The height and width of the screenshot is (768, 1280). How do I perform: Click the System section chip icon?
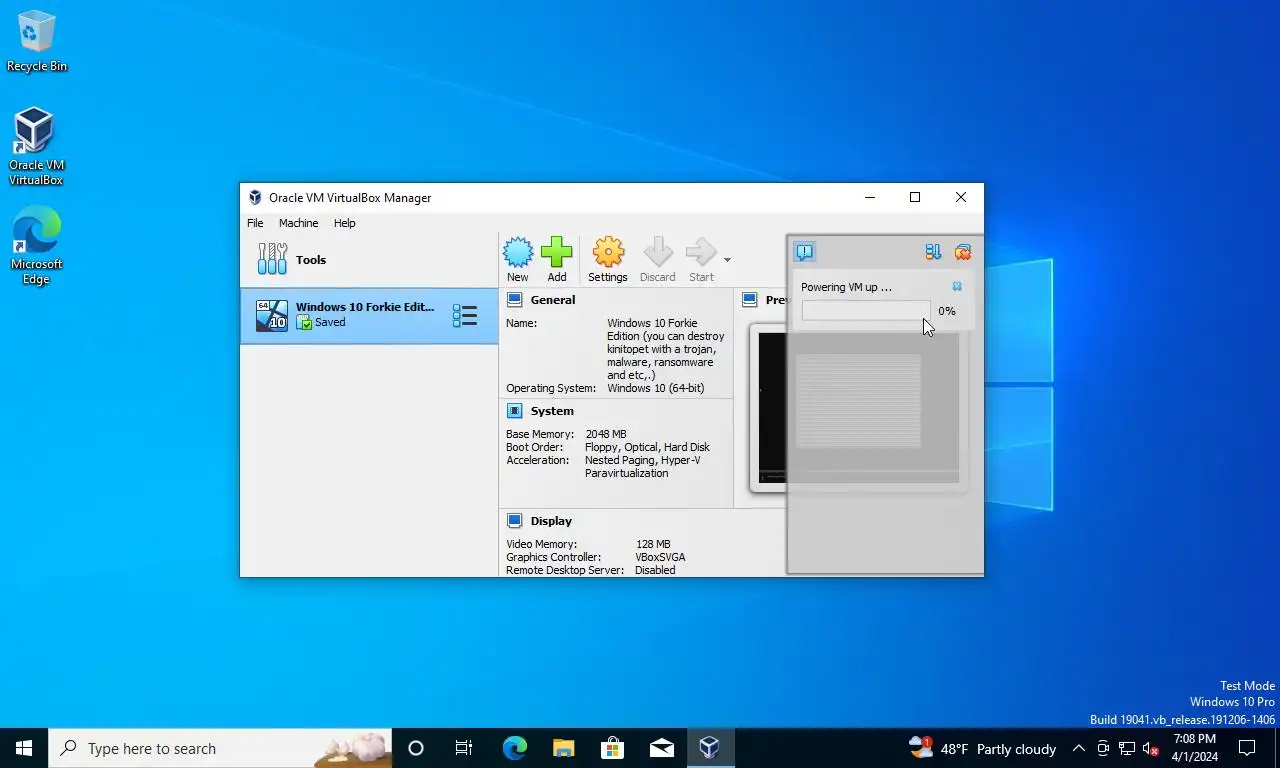coord(514,411)
